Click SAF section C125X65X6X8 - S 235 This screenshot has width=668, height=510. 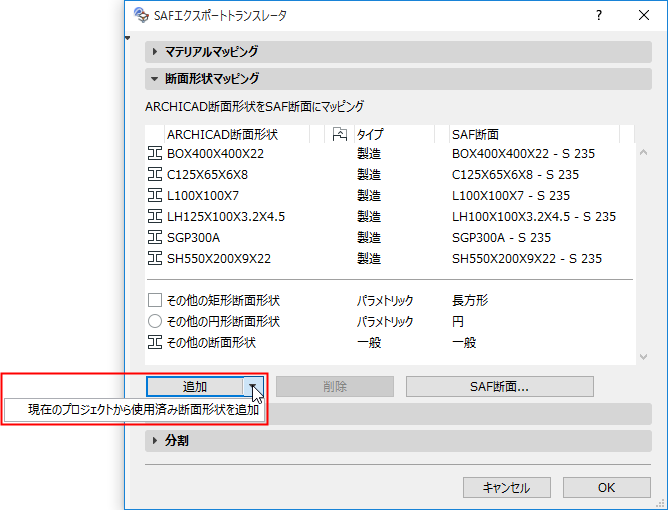click(x=515, y=174)
